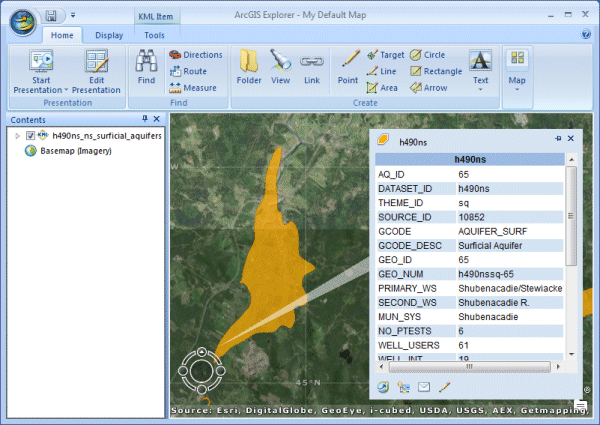Open the Map dropdown arrow

click(517, 90)
